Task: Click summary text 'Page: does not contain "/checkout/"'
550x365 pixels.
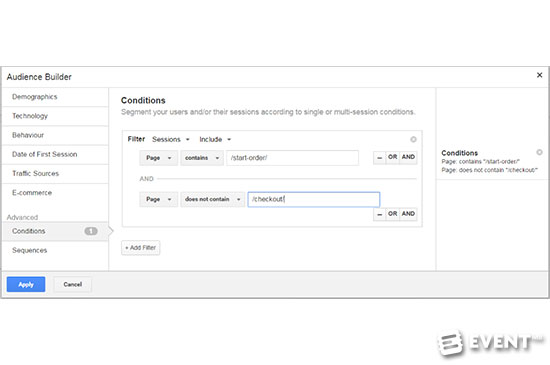Action: (489, 170)
